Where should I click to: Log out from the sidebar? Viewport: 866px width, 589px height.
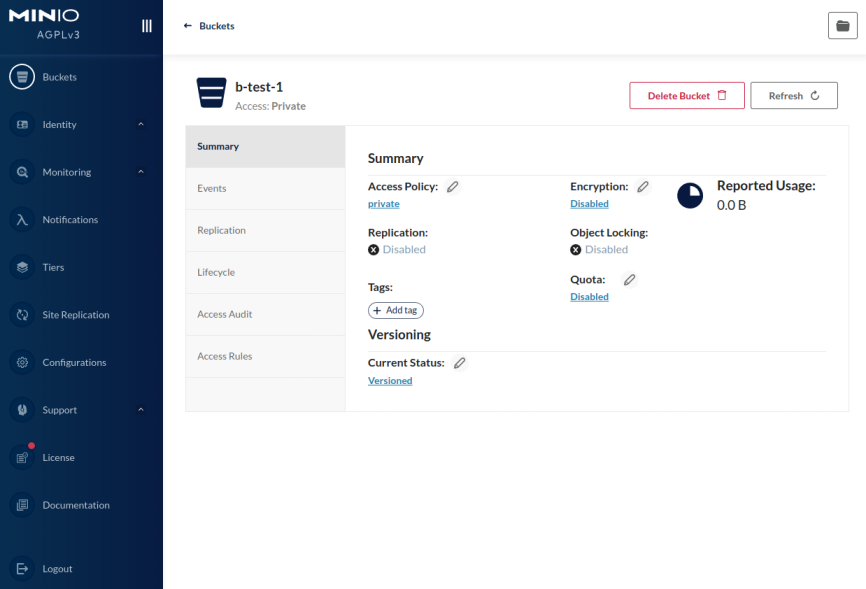57,569
